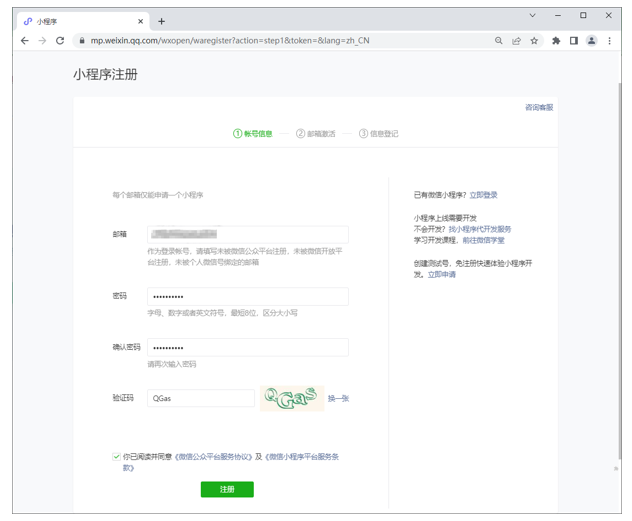Focus the 邮箱 email field
This screenshot has height=521, width=632.
pyautogui.click(x=247, y=234)
